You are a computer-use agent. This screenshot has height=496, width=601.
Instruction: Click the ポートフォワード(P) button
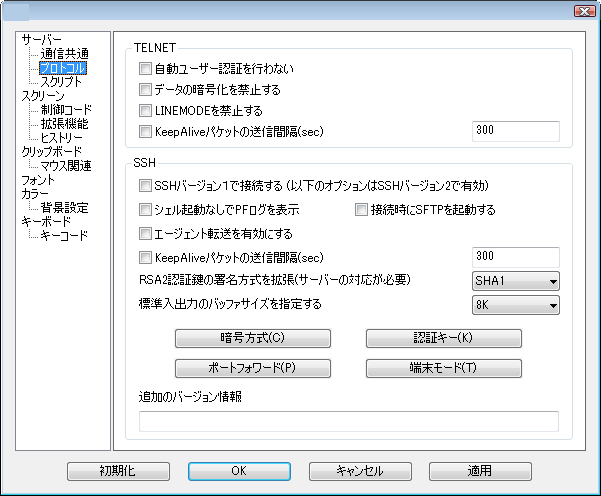point(238,367)
